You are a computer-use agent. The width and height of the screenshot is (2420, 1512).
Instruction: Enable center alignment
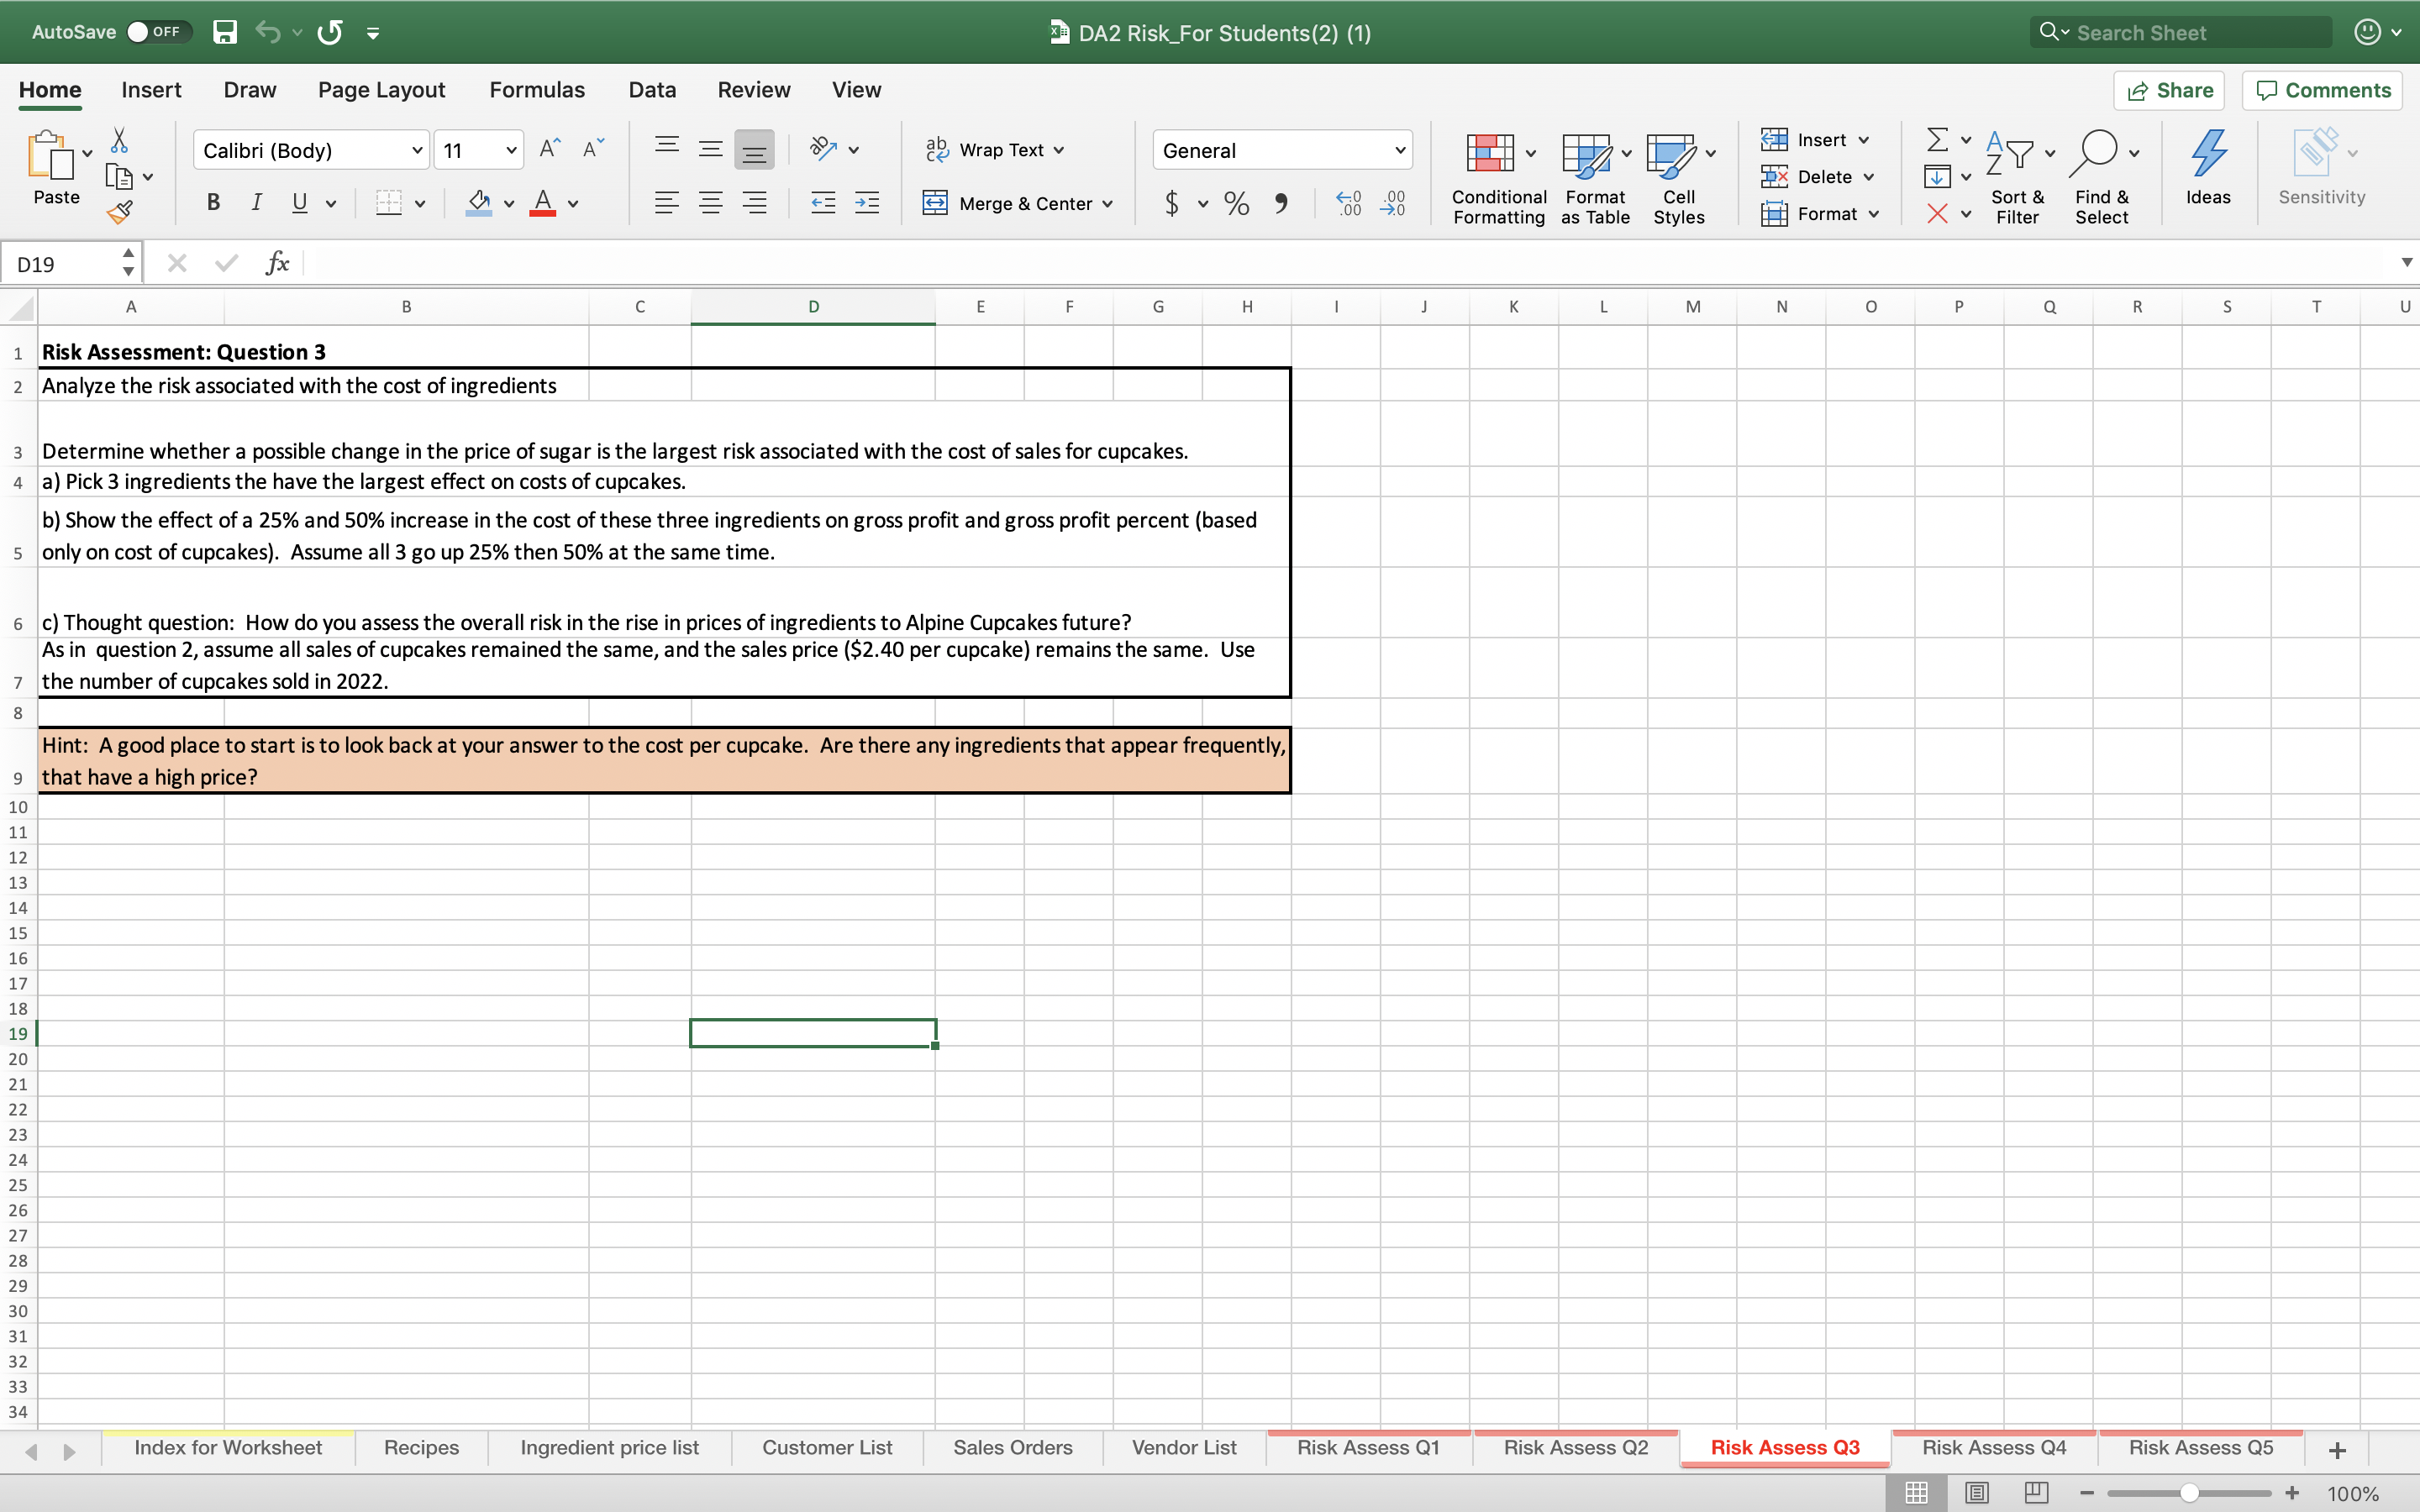pyautogui.click(x=711, y=202)
